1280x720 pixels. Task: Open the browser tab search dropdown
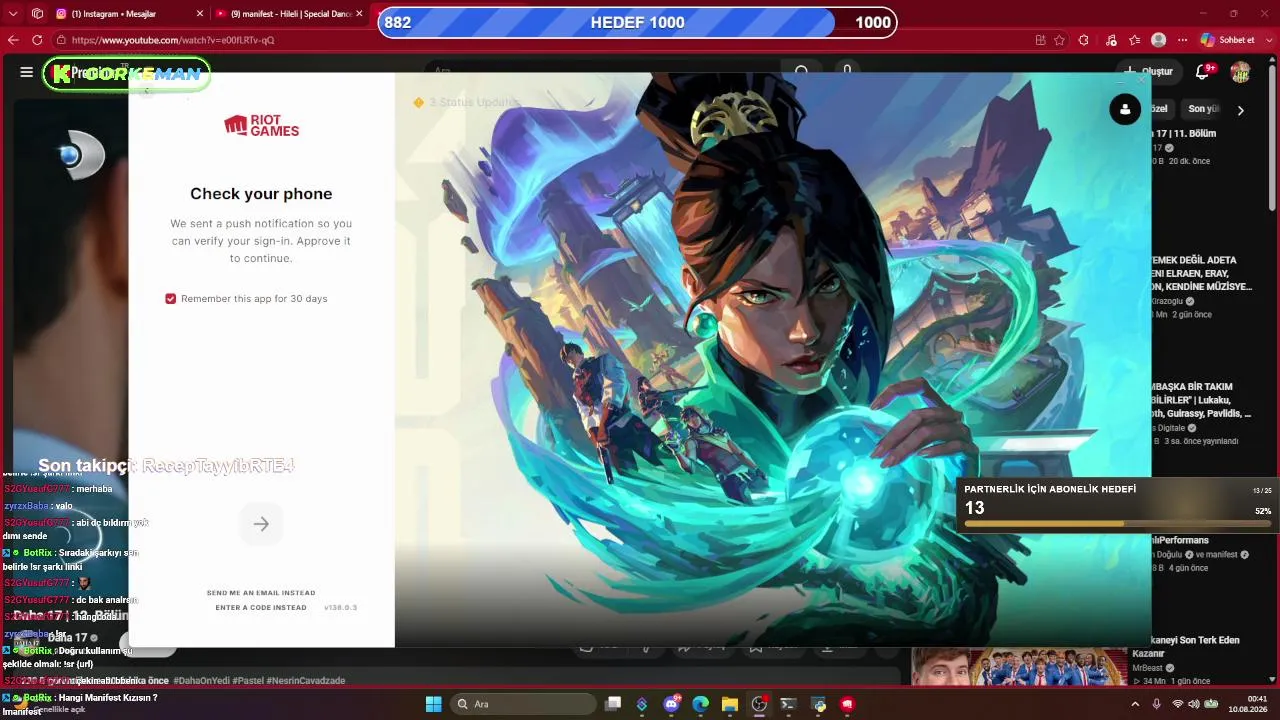pyautogui.click(x=12, y=14)
